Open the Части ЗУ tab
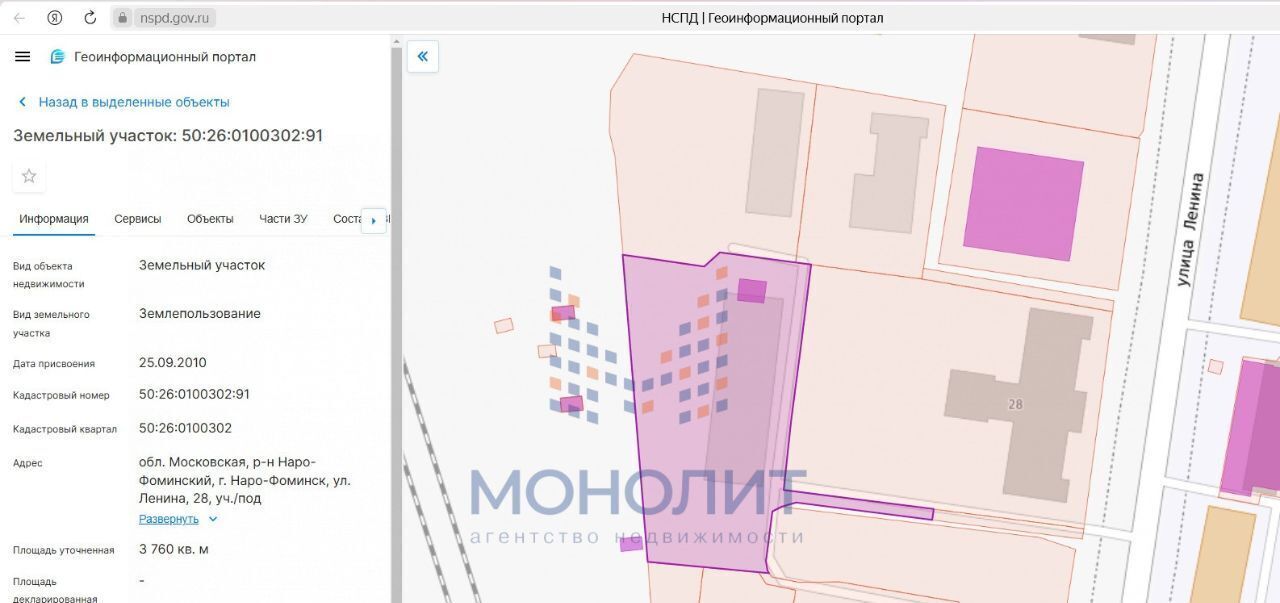 [x=283, y=219]
